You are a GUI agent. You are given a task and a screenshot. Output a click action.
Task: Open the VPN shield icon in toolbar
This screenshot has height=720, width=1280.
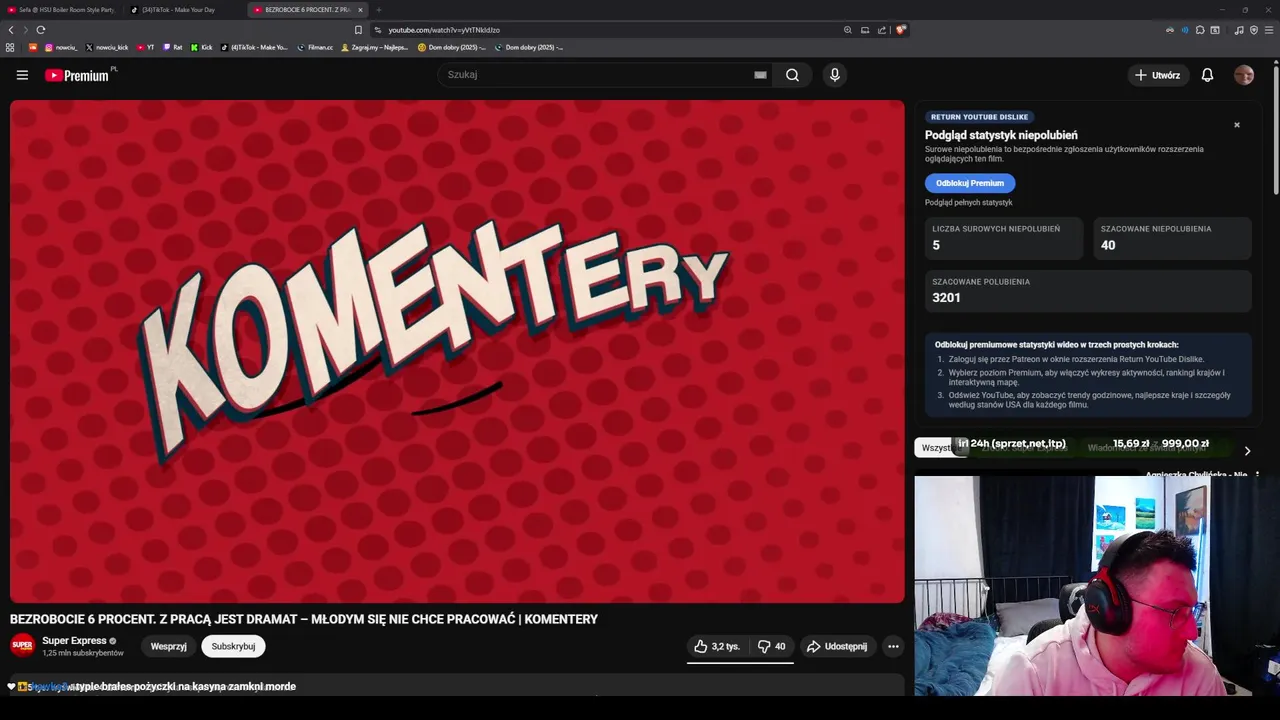1254,30
